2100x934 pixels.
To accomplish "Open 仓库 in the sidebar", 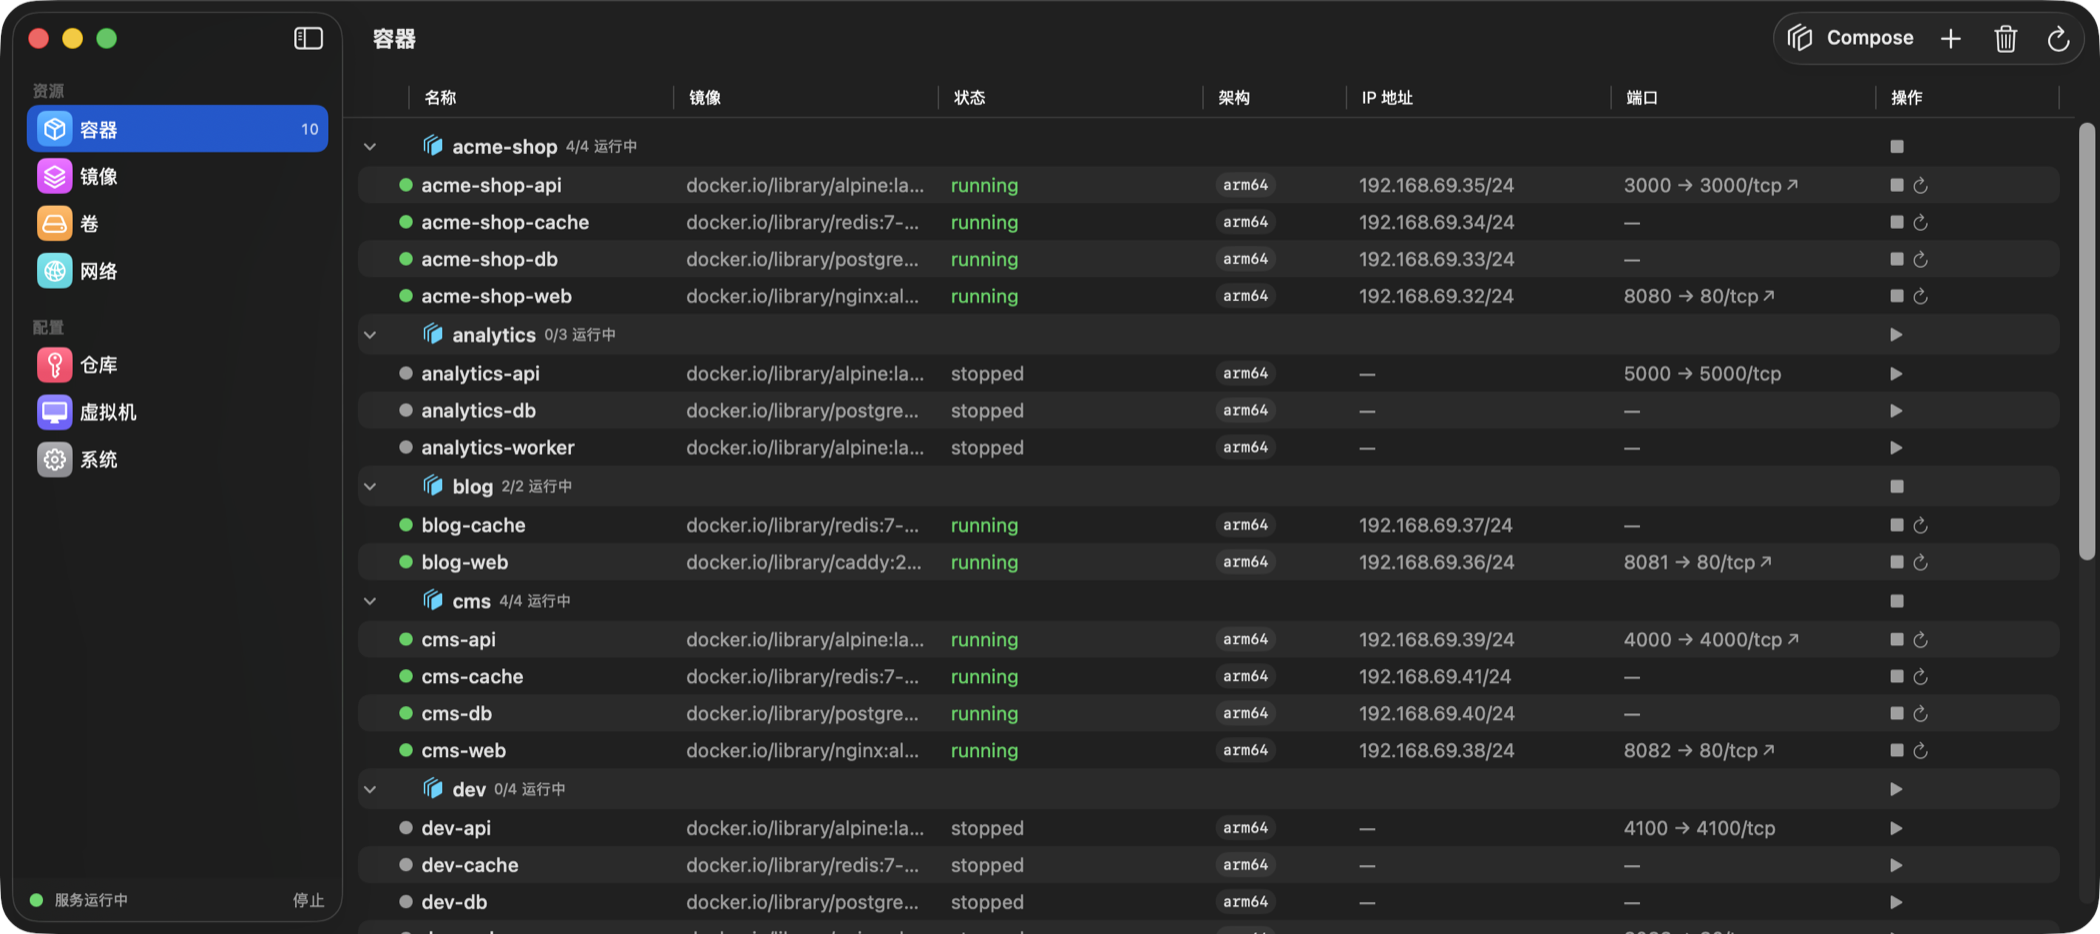I will (x=177, y=365).
